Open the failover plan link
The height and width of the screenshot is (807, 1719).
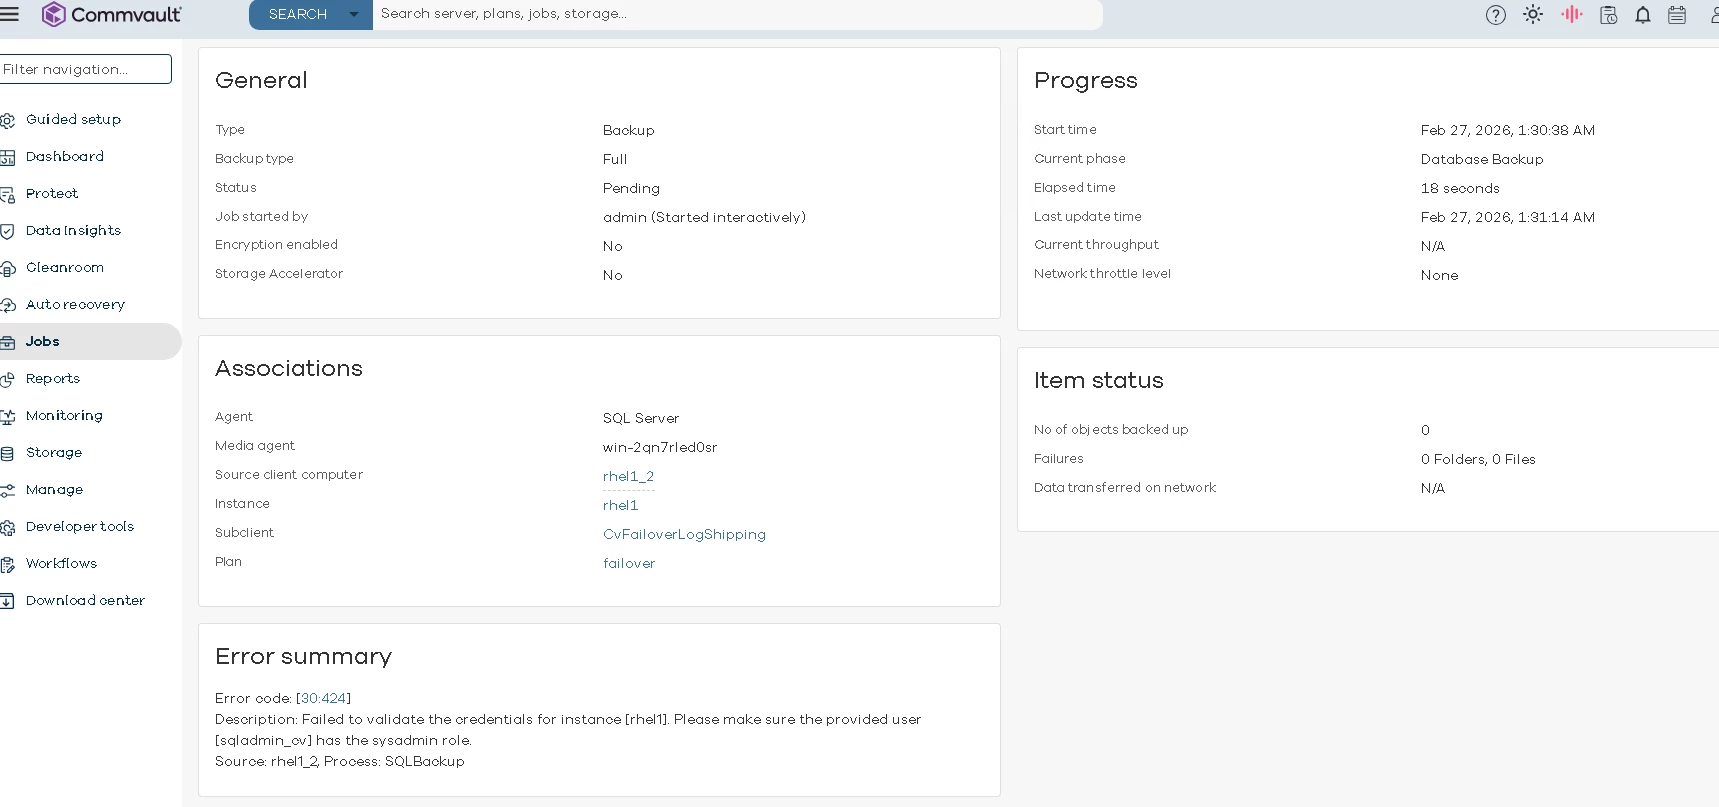(629, 563)
